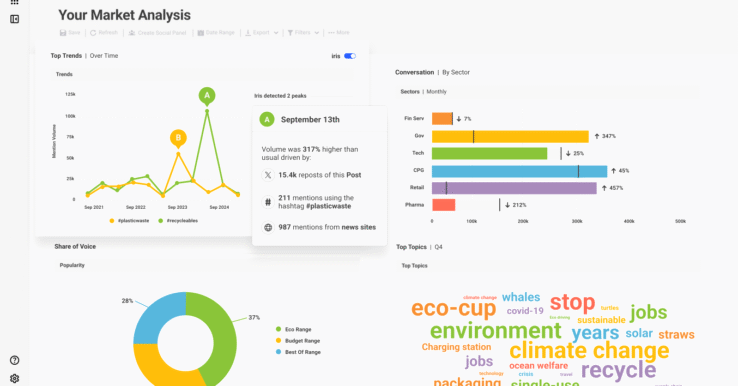Open the Date Range picker
This screenshot has height=386, width=738.
tap(216, 32)
